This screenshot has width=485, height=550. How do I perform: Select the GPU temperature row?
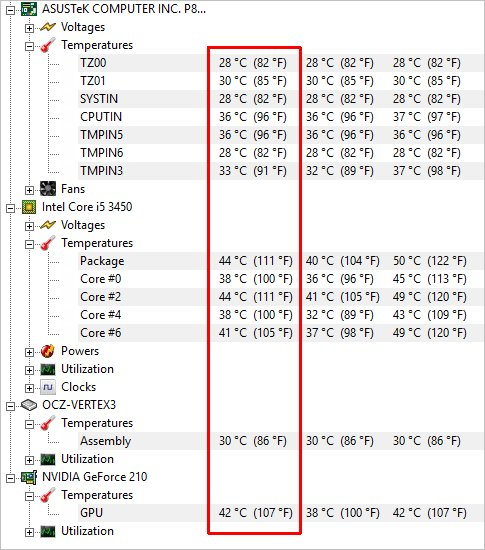[281, 513]
